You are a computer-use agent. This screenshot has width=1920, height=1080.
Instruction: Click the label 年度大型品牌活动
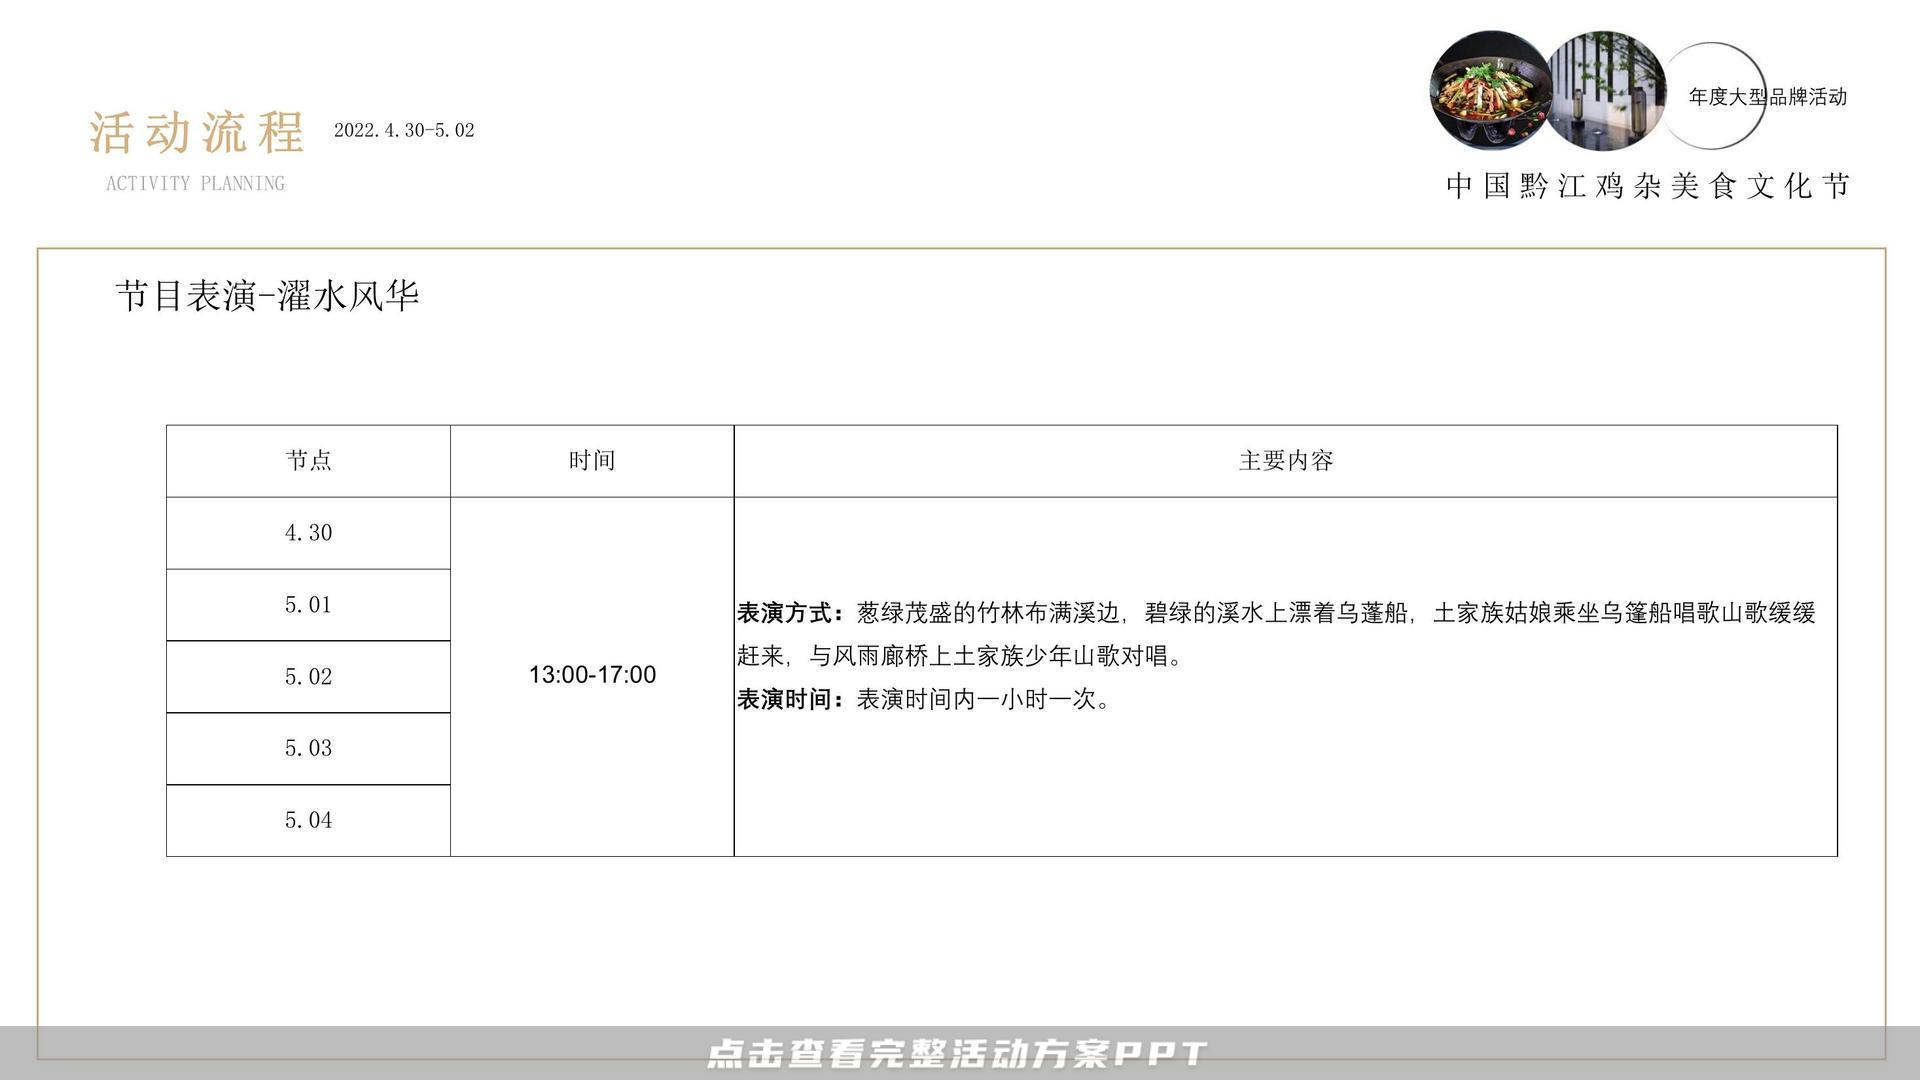[x=1767, y=97]
